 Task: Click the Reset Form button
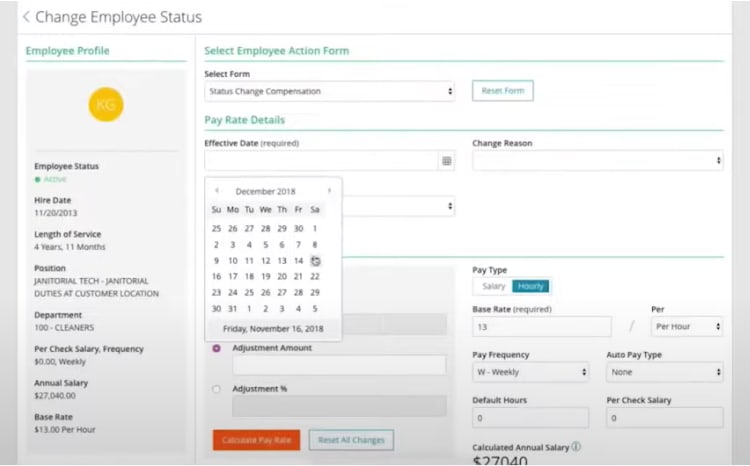tap(503, 91)
